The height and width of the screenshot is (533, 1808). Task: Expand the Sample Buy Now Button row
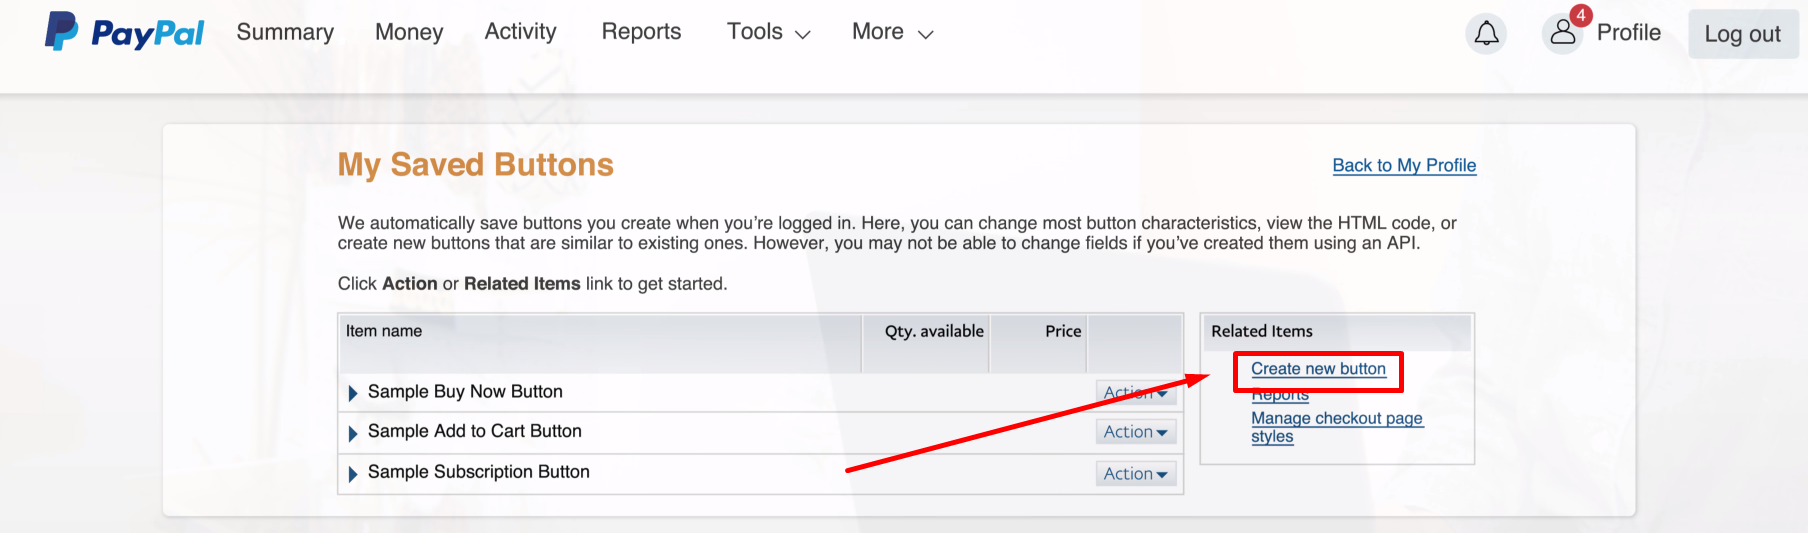353,393
